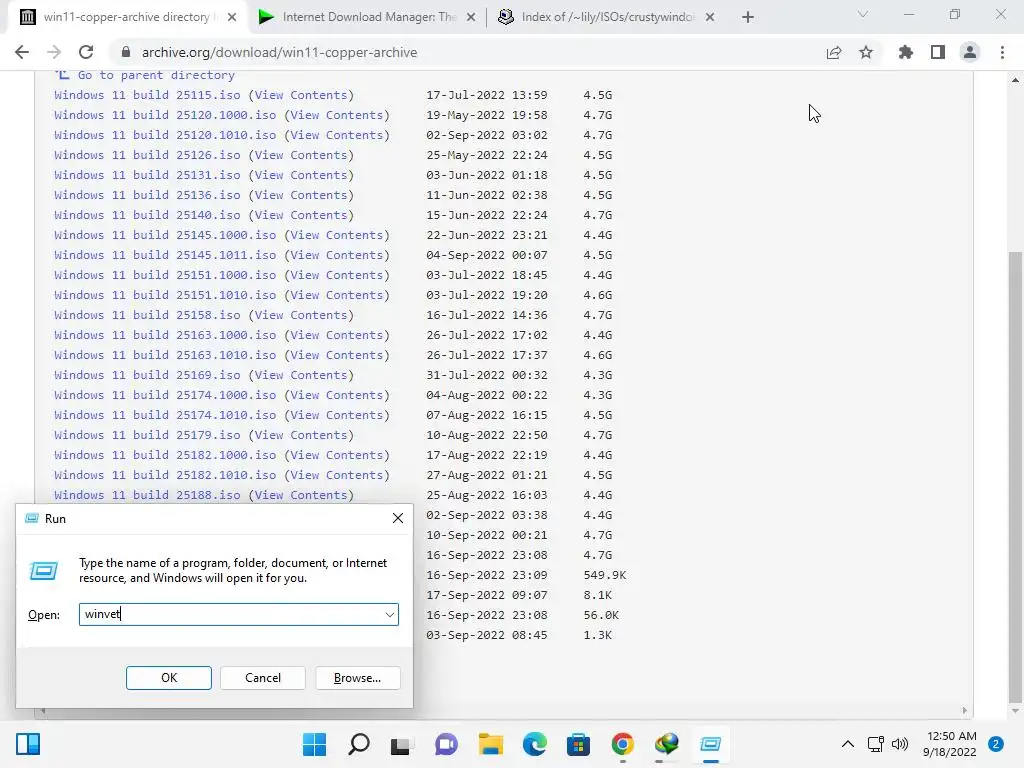Click the padlock site info icon
This screenshot has height=768, width=1024.
click(126, 52)
